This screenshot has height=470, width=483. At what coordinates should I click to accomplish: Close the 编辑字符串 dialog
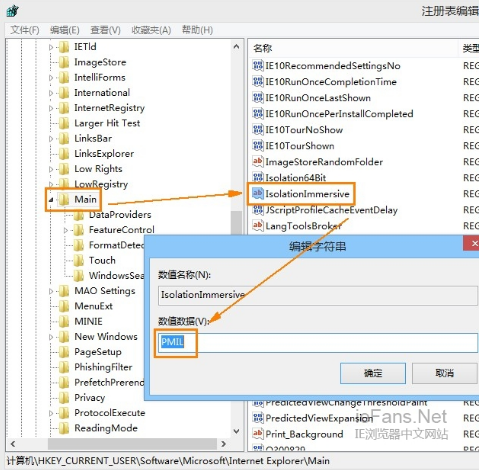tap(472, 244)
